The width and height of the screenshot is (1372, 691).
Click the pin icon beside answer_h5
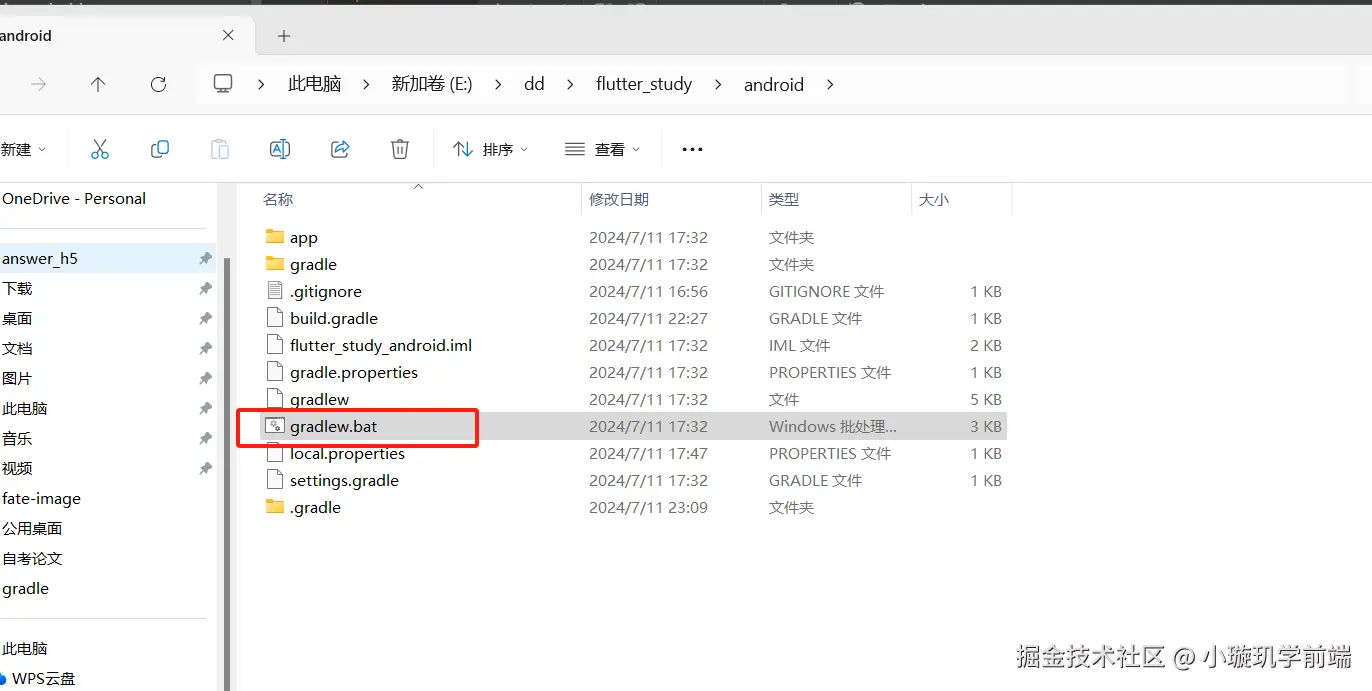(205, 258)
